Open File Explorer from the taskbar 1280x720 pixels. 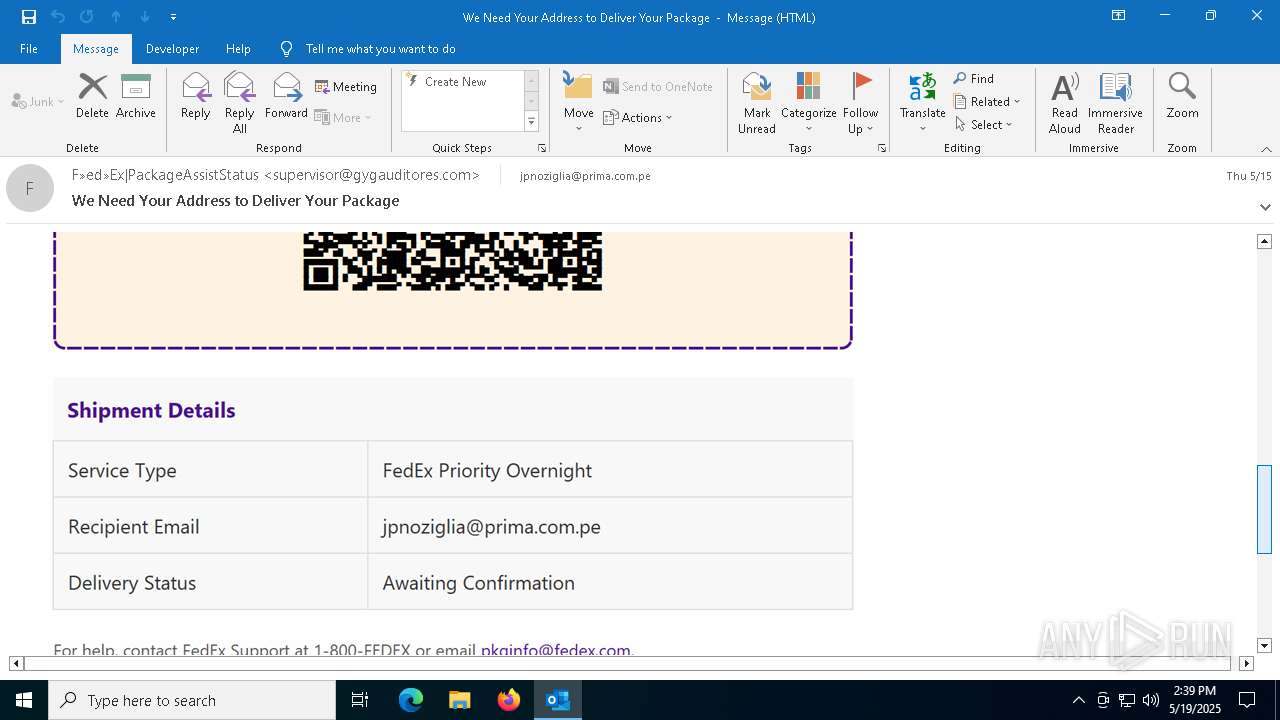coord(459,700)
